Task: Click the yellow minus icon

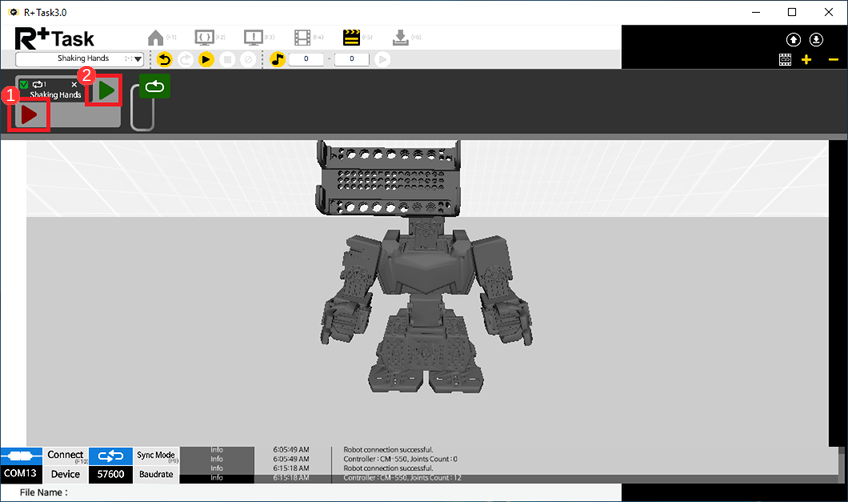Action: 833,60
